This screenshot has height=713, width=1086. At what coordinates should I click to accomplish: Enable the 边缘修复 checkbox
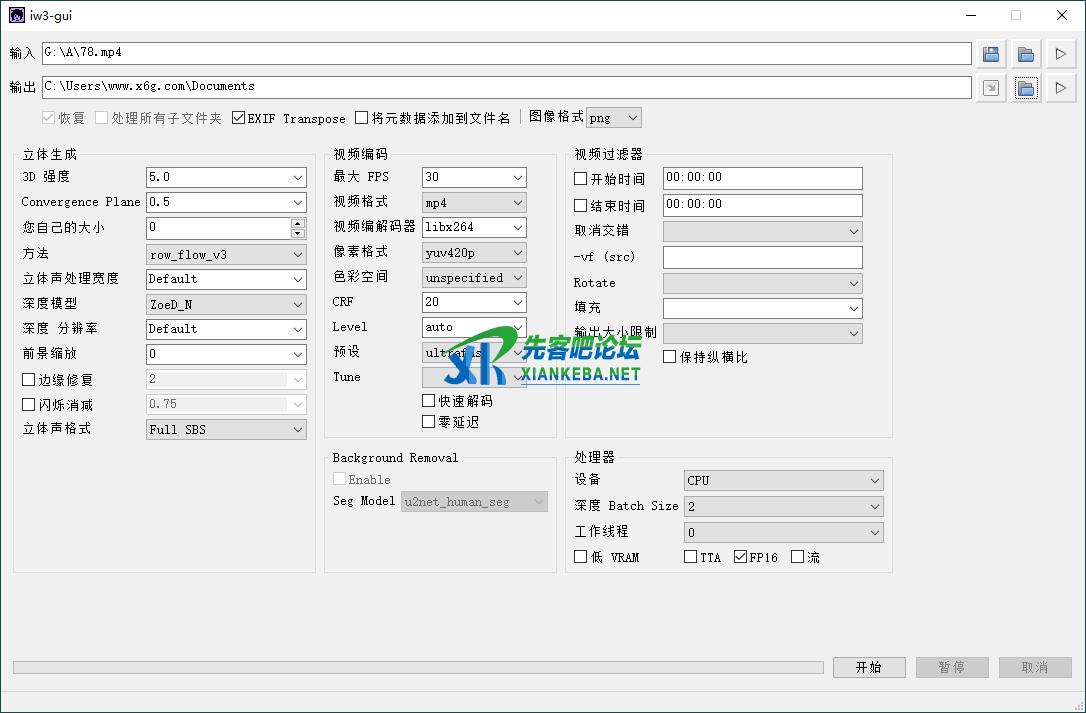point(29,380)
